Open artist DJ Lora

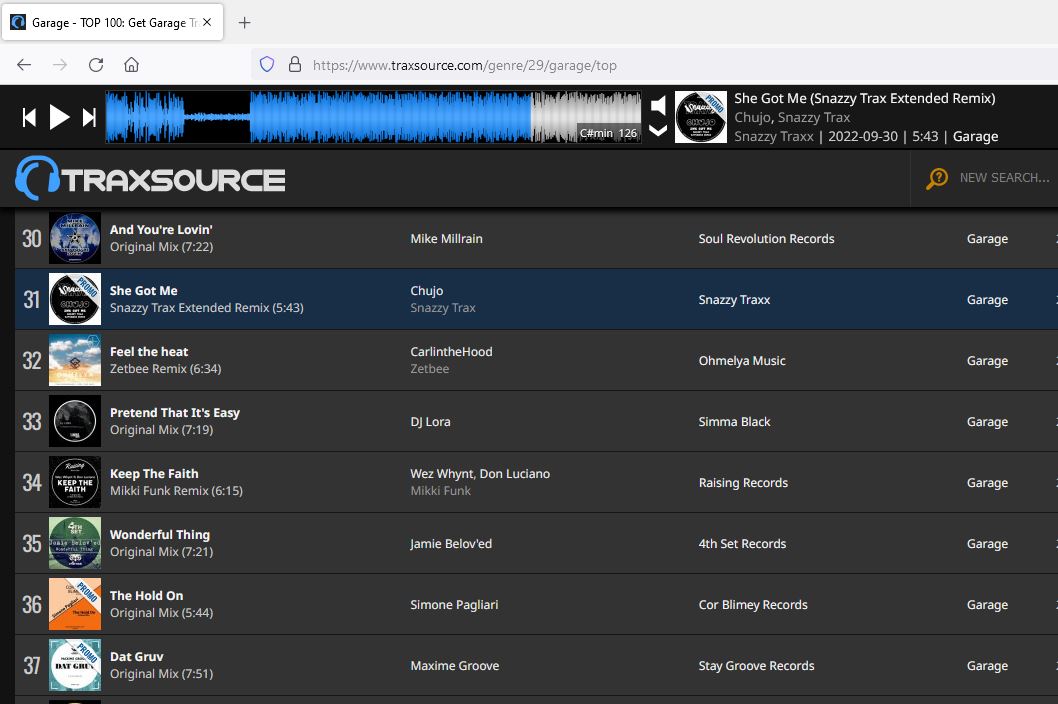430,422
